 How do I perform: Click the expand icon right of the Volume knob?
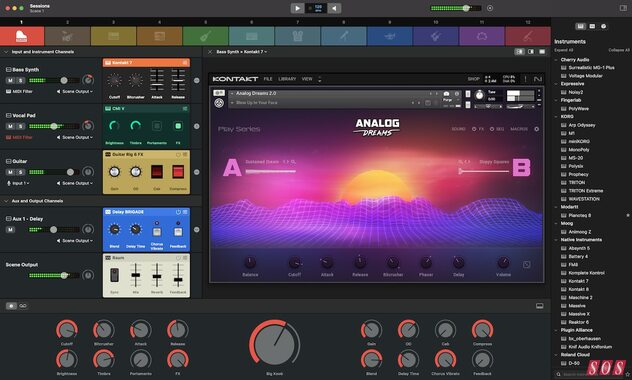[526, 265]
